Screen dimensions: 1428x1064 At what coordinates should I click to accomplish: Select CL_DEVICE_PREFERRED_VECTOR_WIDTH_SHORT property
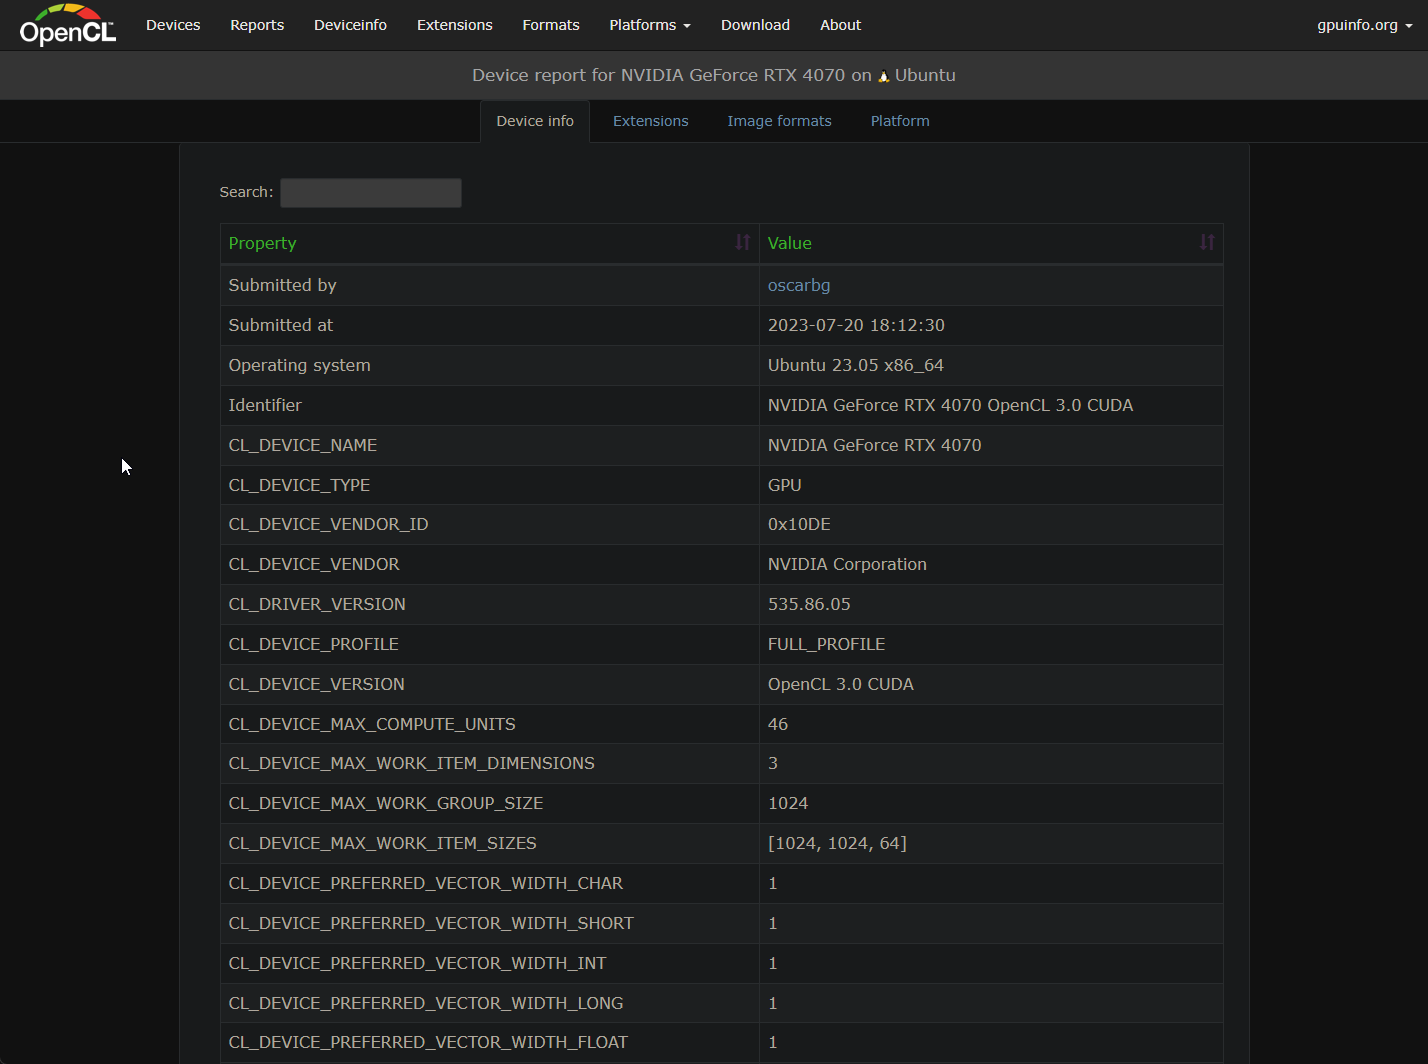pos(431,923)
